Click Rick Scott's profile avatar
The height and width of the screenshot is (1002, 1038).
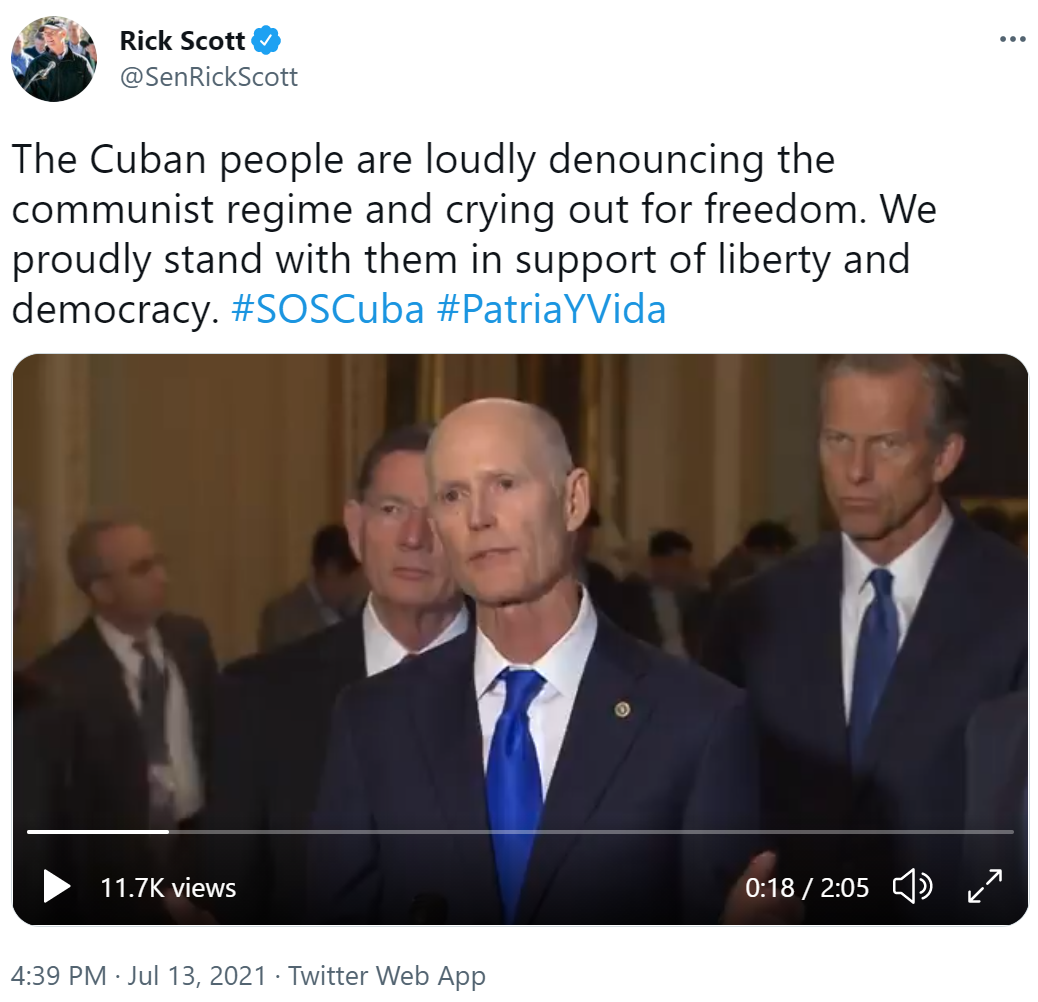[54, 59]
